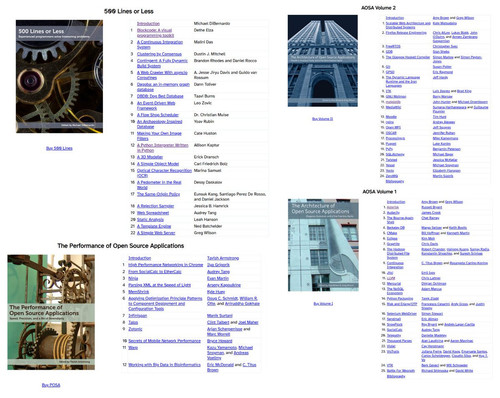Open the 500 Lines Introduction chapter
This screenshot has height=398, width=500.
(148, 24)
